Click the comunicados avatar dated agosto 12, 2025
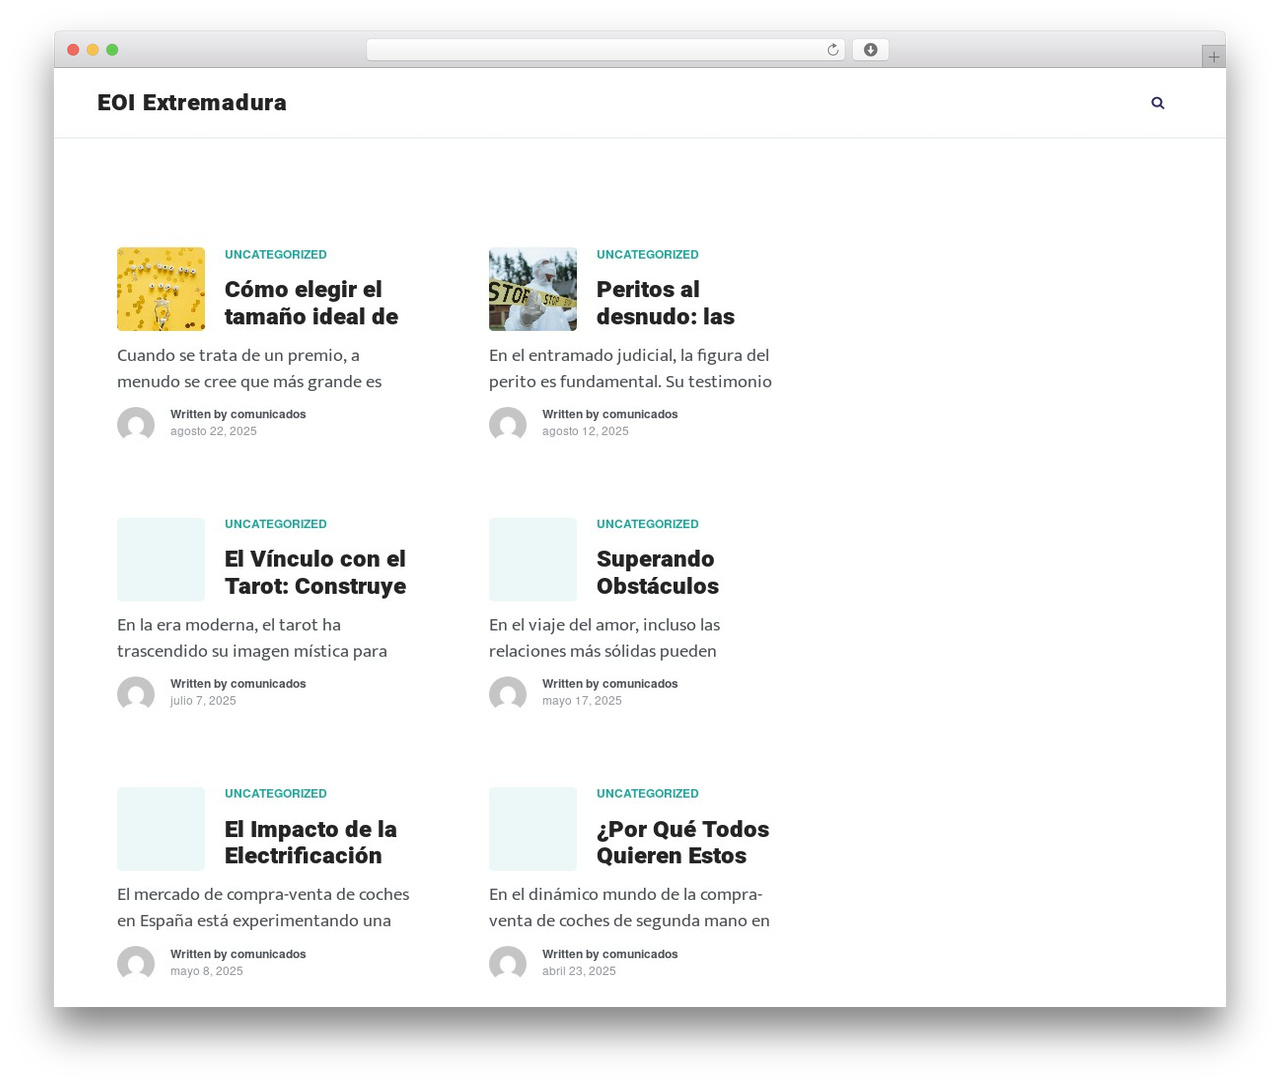Image resolution: width=1280 pixels, height=1084 pixels. point(508,425)
